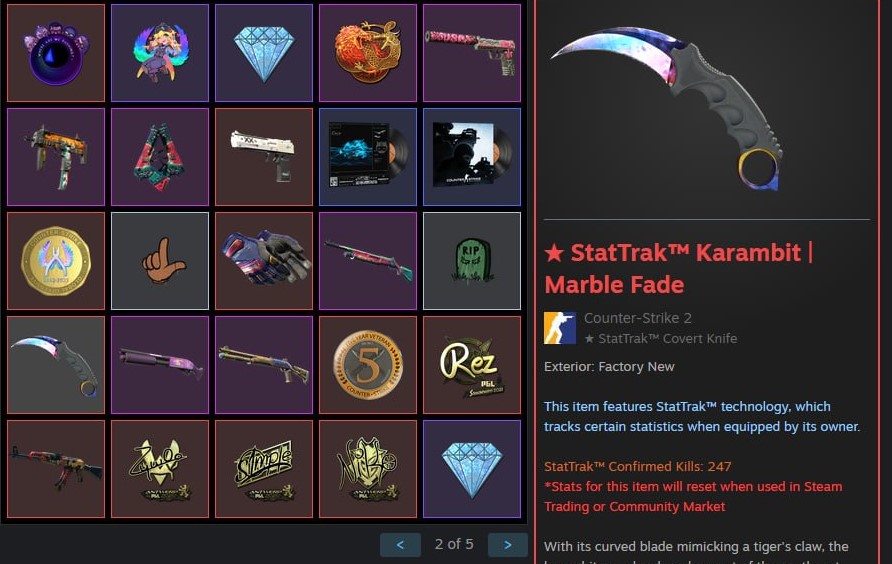Select the AK-47 rifle skin
The height and width of the screenshot is (564, 892).
pos(56,469)
